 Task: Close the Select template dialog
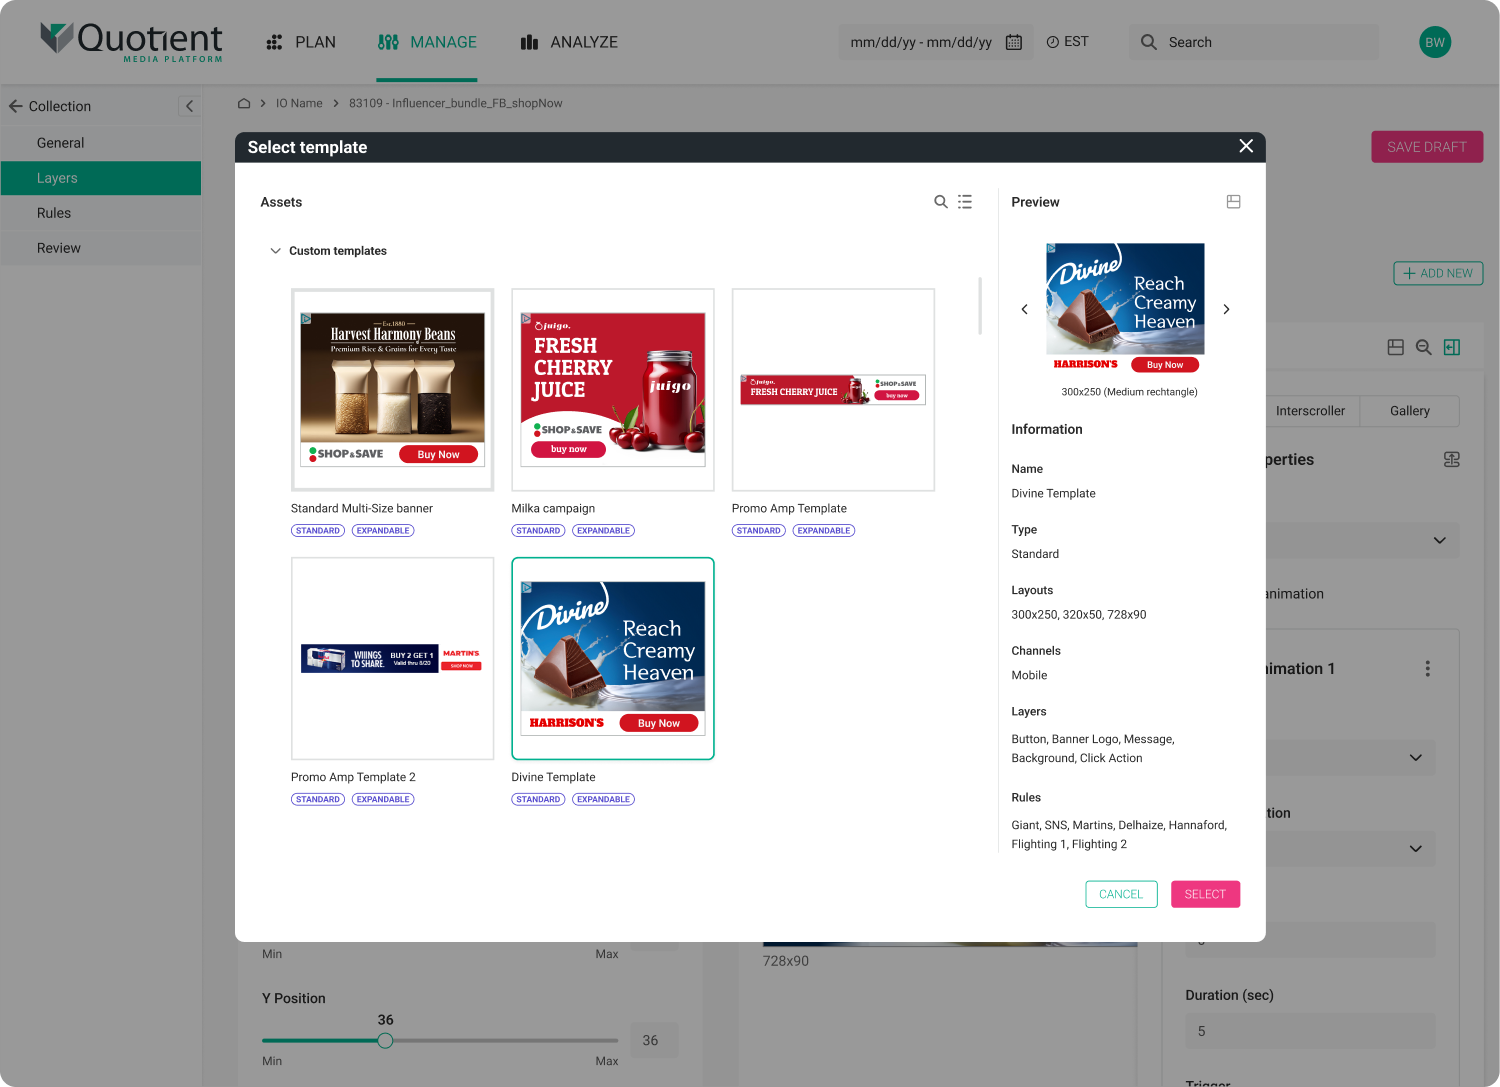point(1246,146)
